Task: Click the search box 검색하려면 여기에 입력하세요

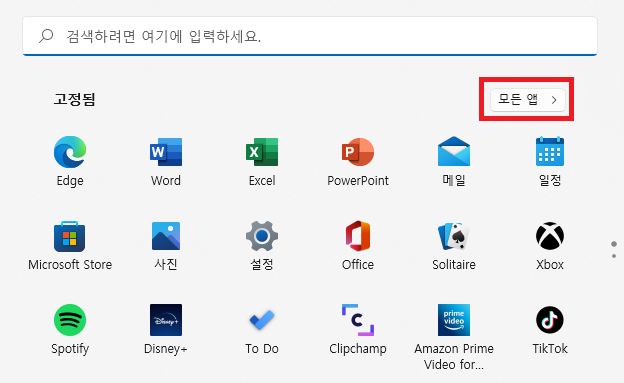Action: pos(310,36)
